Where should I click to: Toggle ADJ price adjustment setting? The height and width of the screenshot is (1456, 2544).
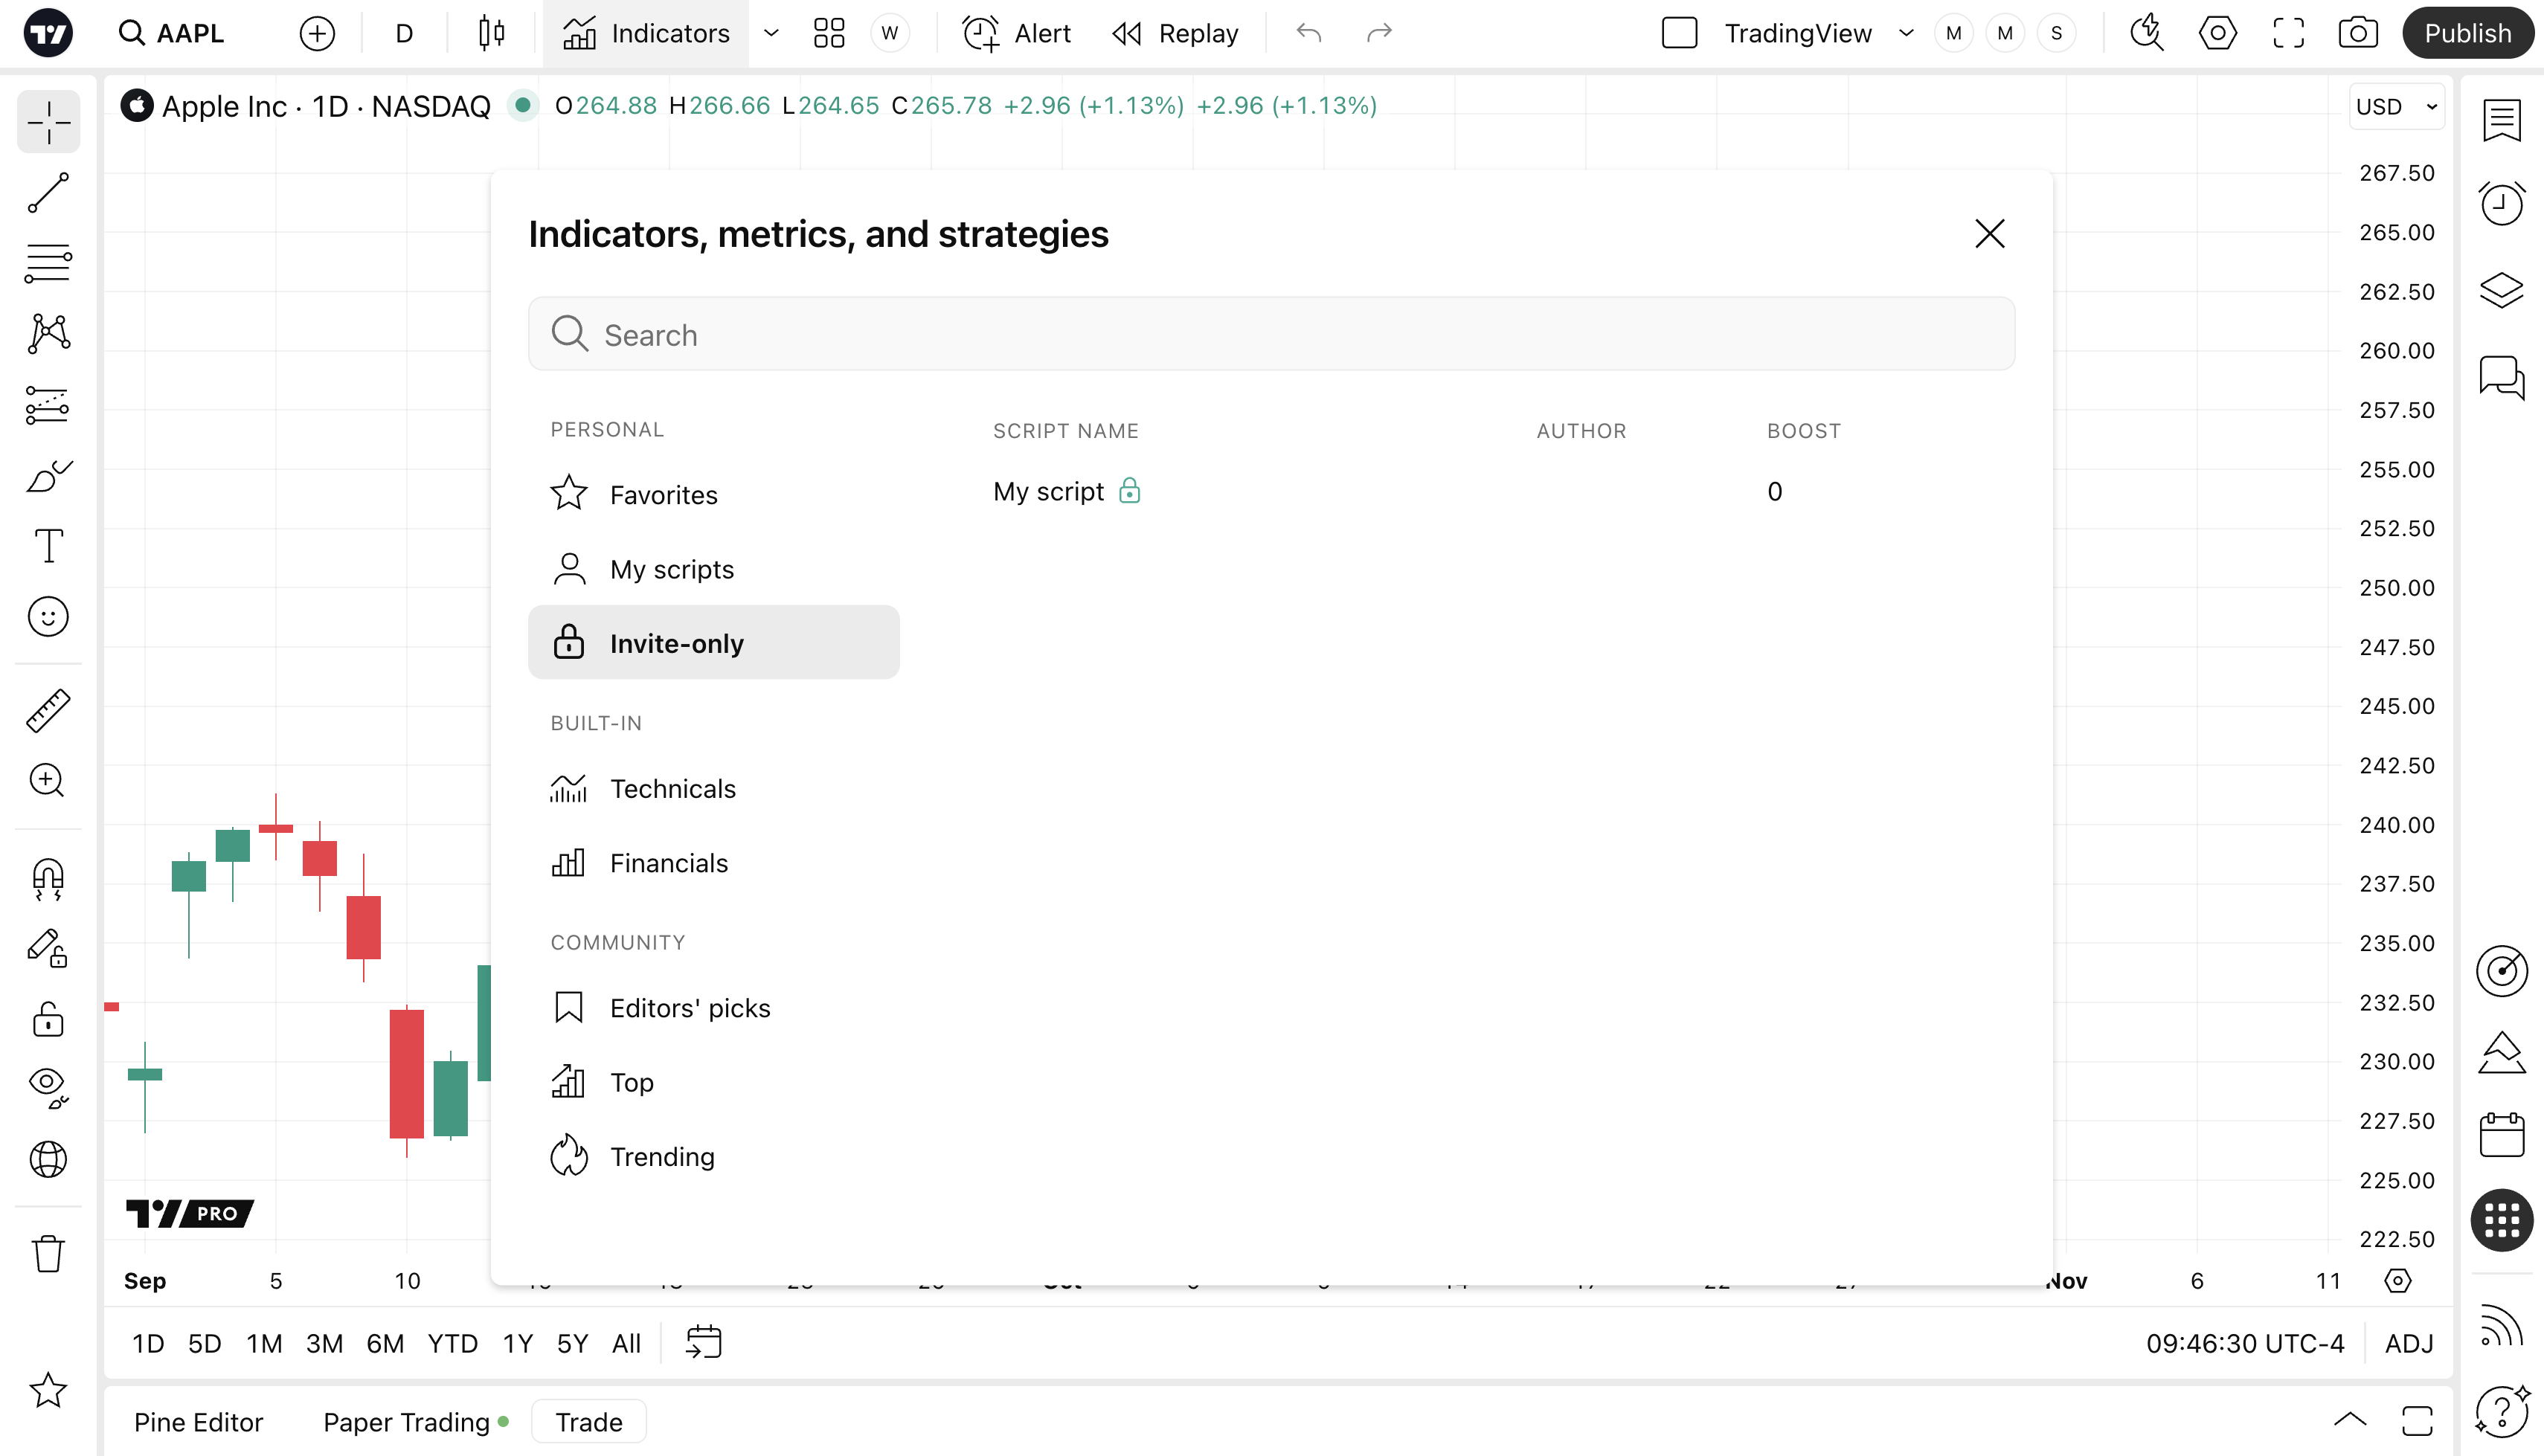2408,1343
